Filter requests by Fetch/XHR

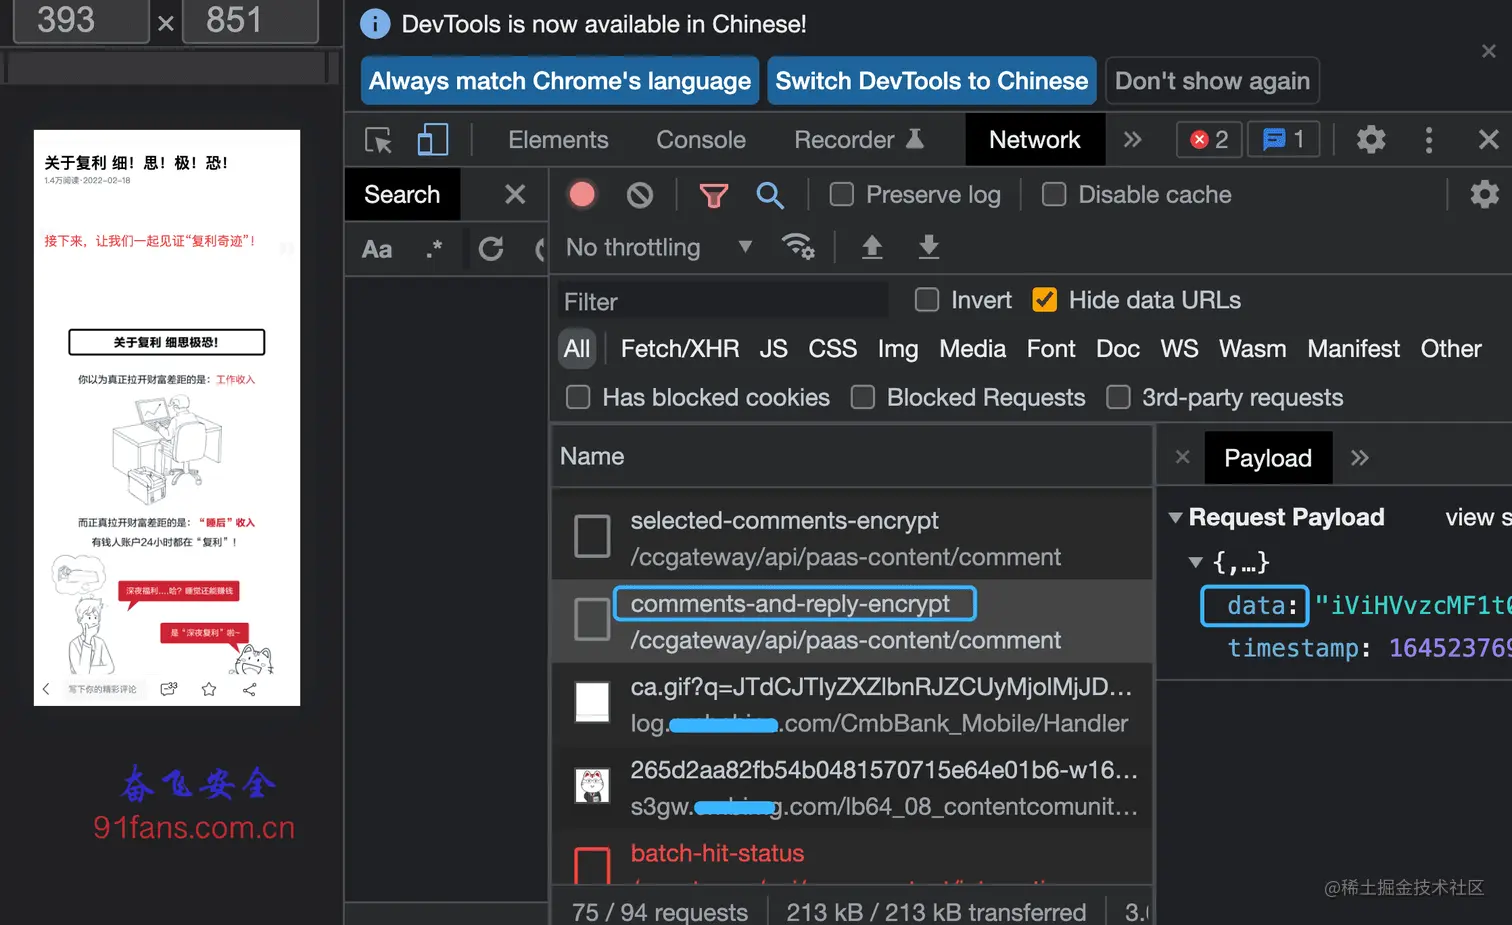click(x=680, y=349)
